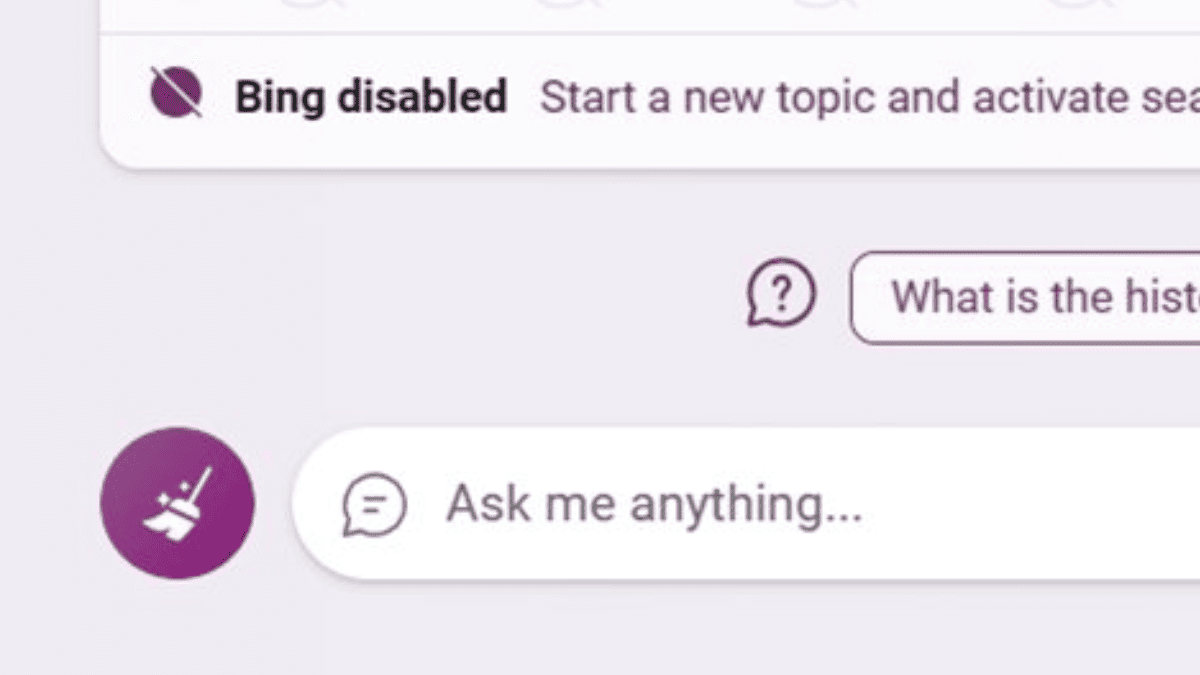This screenshot has height=675, width=1200.
Task: Click the chat bubble icon inside input box
Action: pyautogui.click(x=374, y=504)
